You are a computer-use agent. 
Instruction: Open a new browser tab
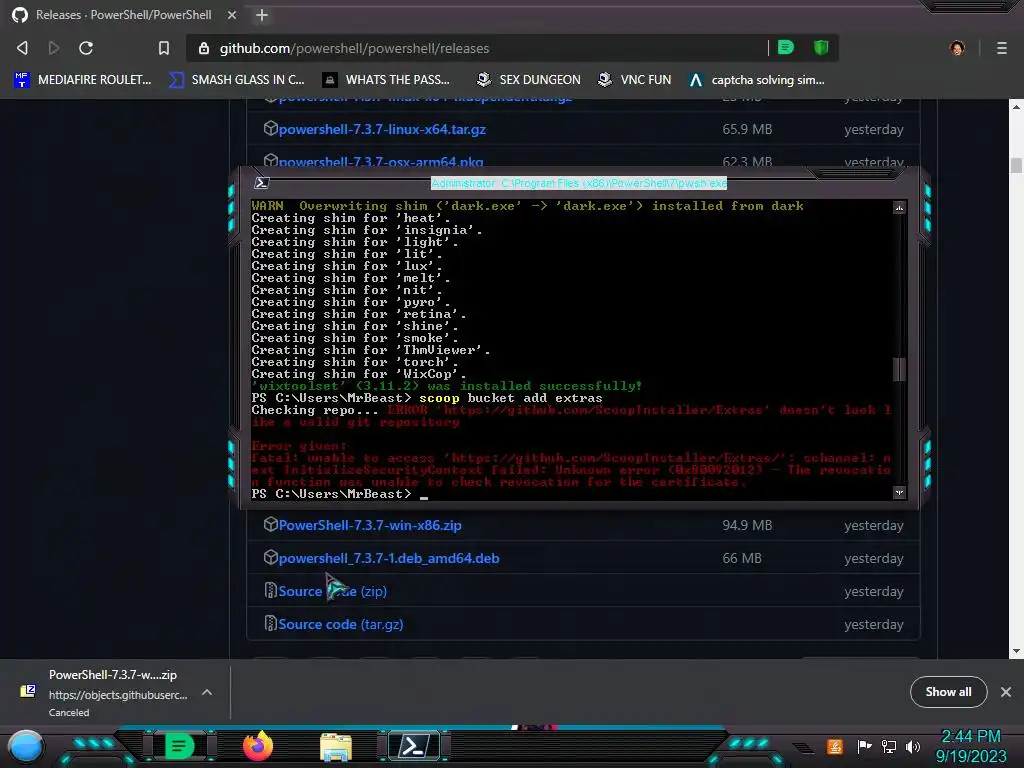[262, 15]
